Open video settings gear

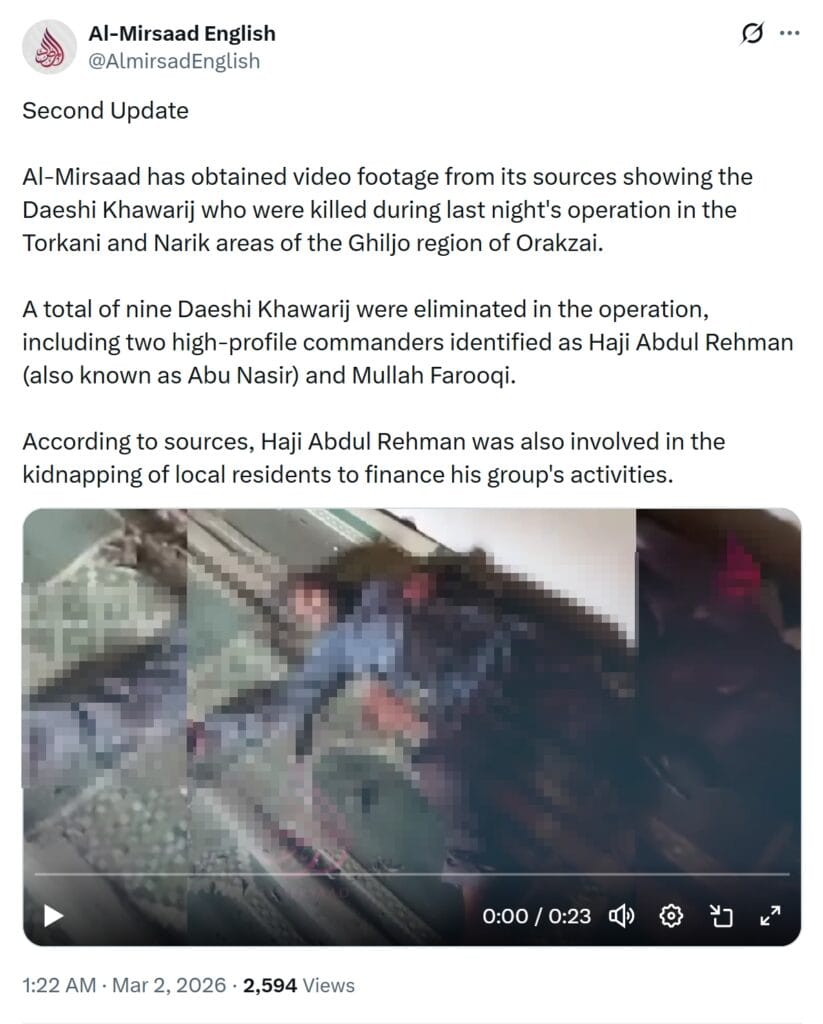pyautogui.click(x=671, y=916)
